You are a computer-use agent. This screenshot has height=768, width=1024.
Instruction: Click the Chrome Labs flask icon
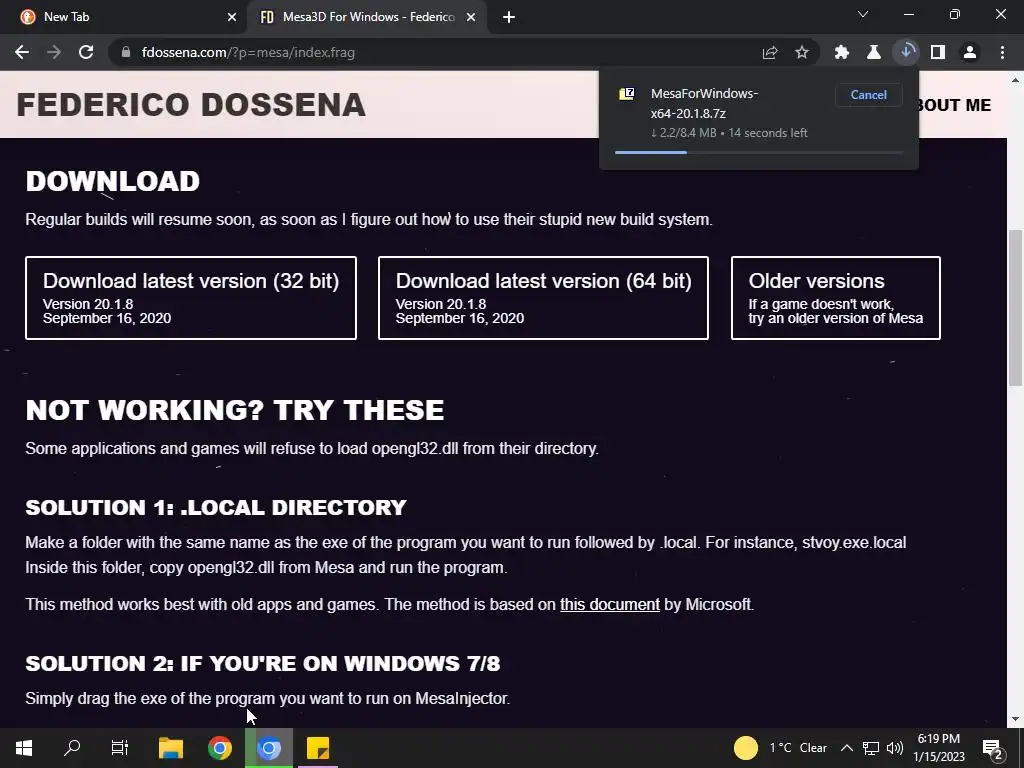pos(874,52)
